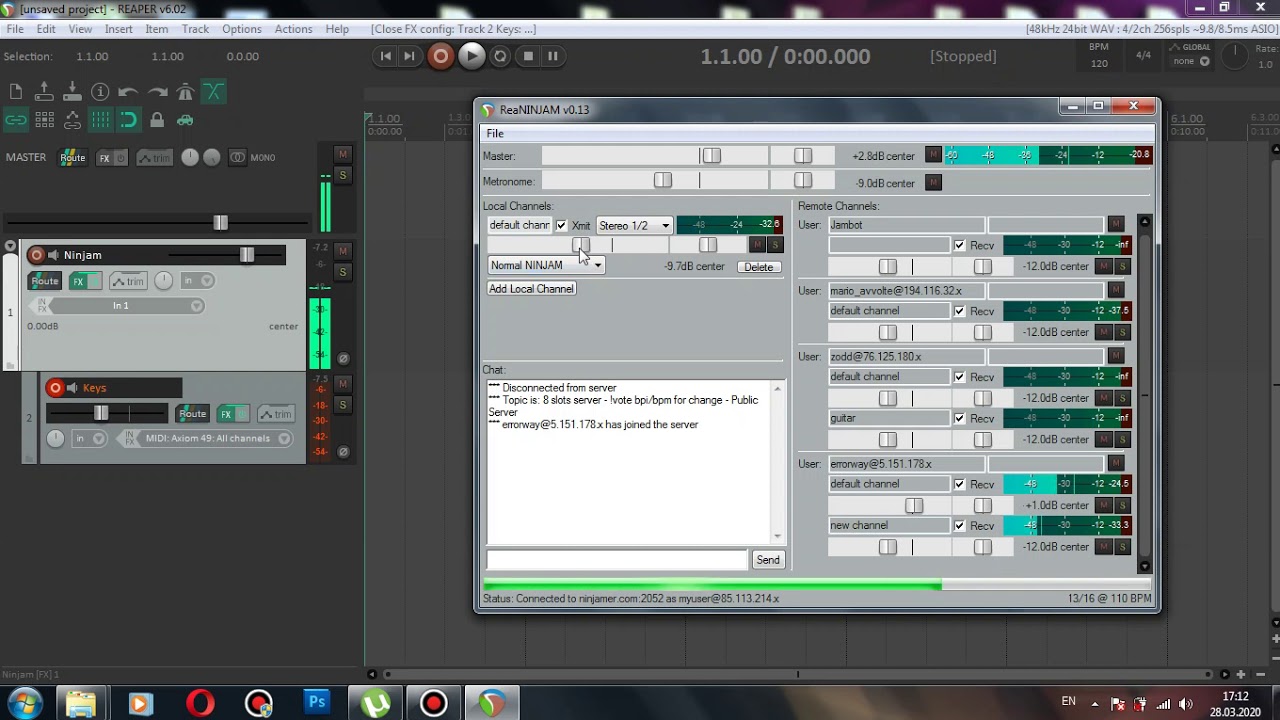Open uTorrent from the taskbar

[375, 704]
